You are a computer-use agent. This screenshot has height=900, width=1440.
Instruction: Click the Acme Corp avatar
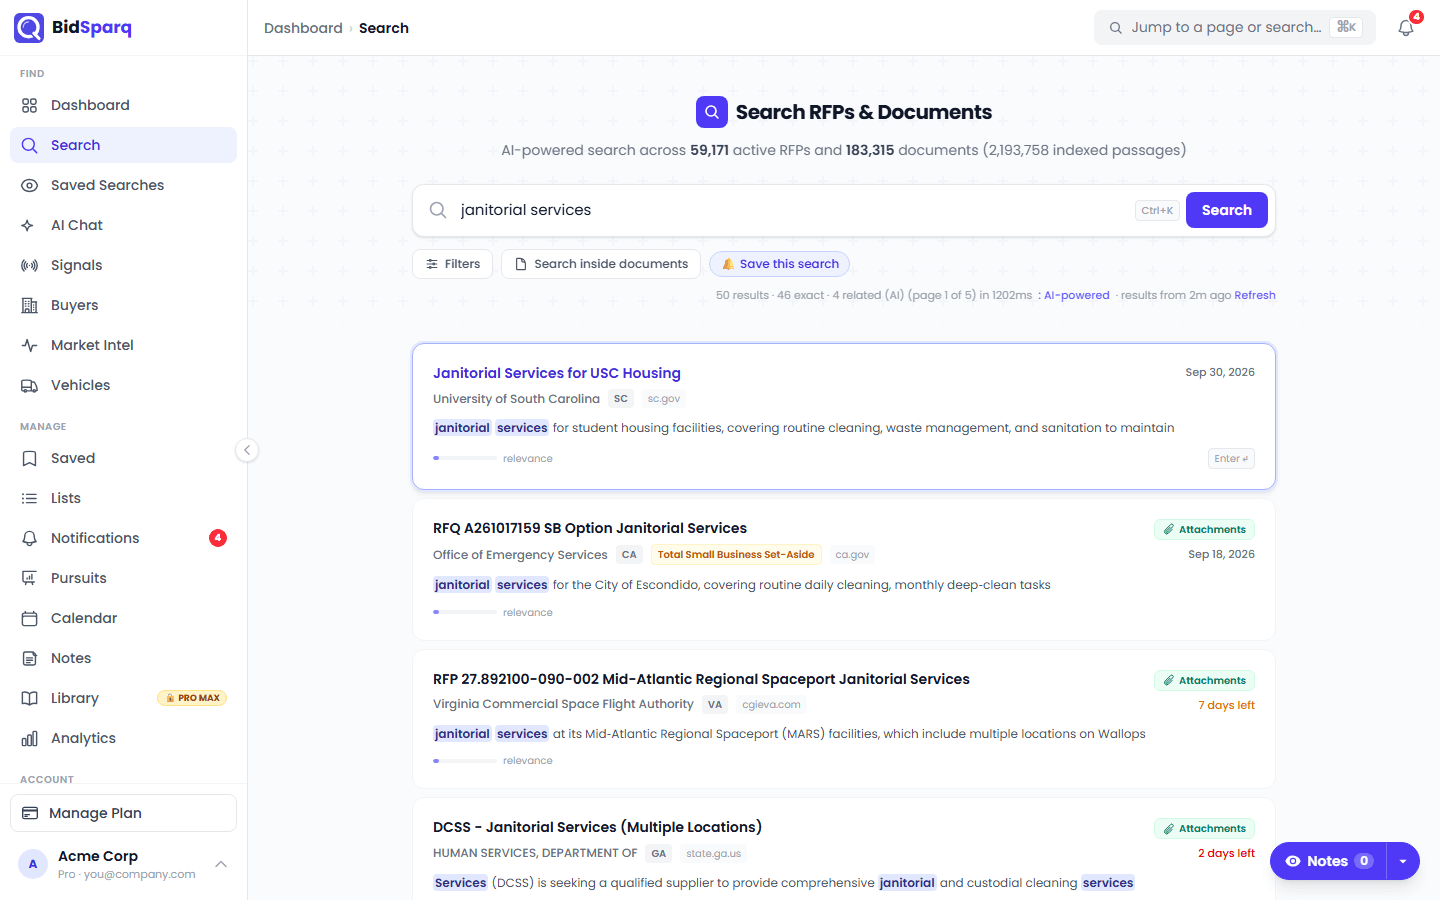(33, 864)
